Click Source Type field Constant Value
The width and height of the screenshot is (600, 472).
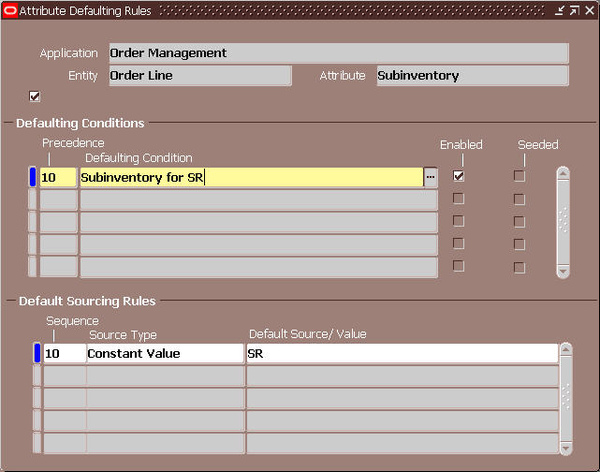tap(165, 353)
